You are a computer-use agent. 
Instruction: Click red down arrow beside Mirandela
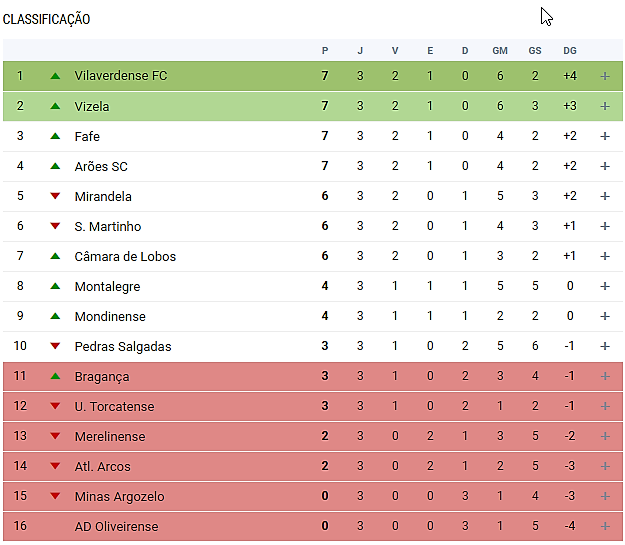[55, 196]
